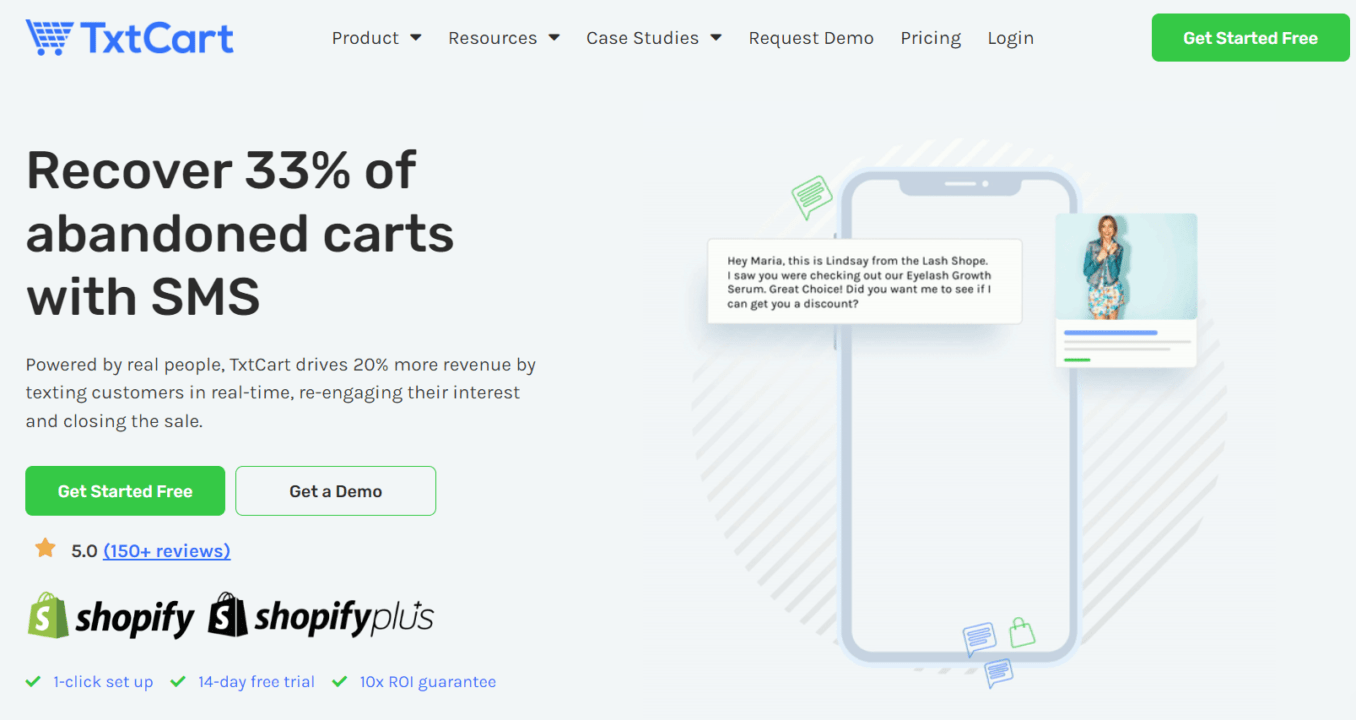Open the Request Demo page

(x=811, y=38)
